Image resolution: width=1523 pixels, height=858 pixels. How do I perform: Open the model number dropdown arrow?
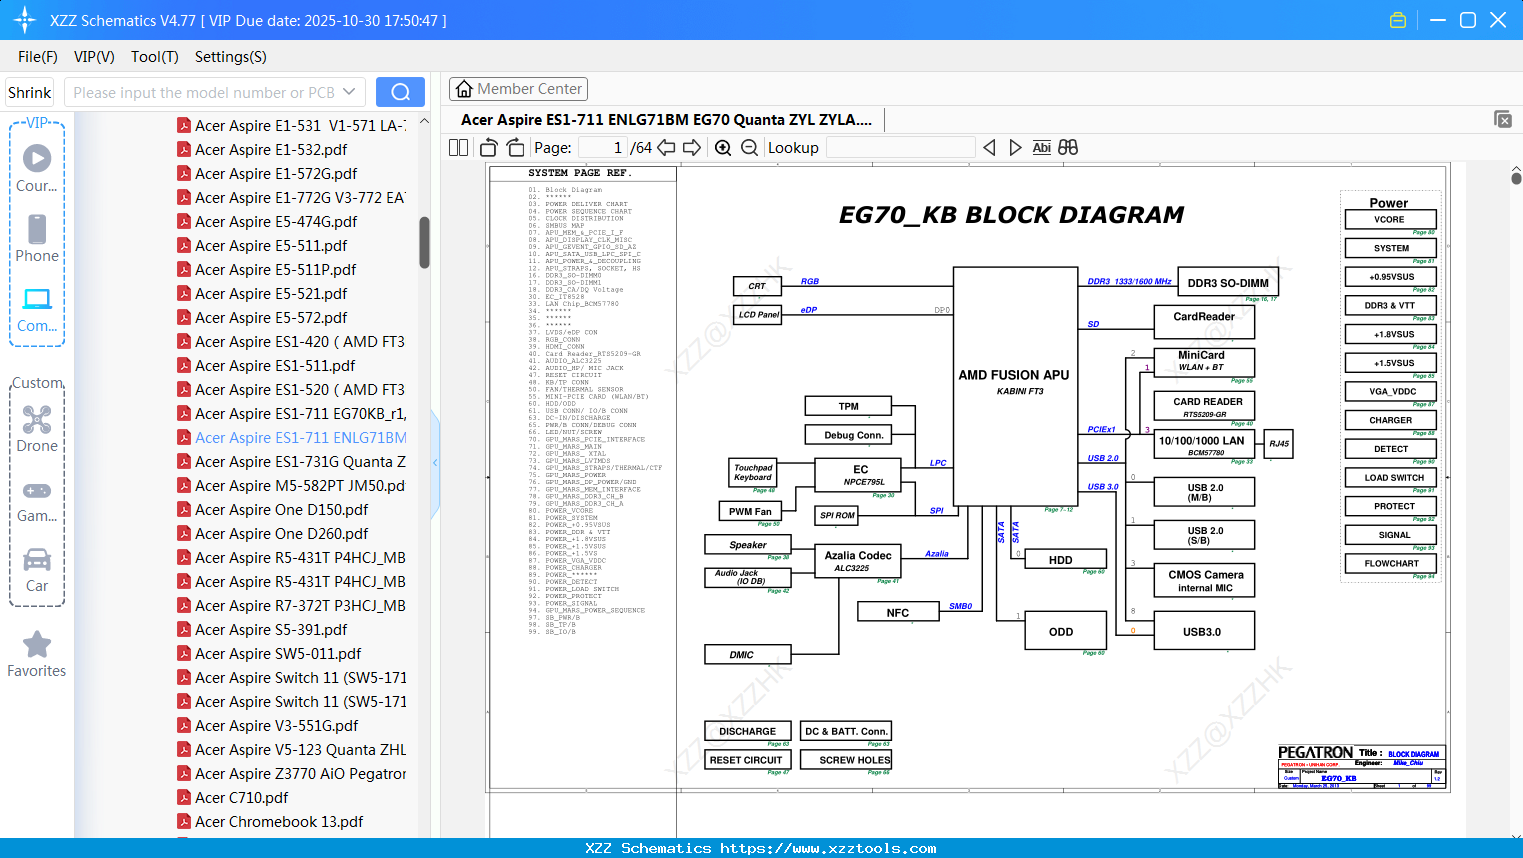coord(349,92)
